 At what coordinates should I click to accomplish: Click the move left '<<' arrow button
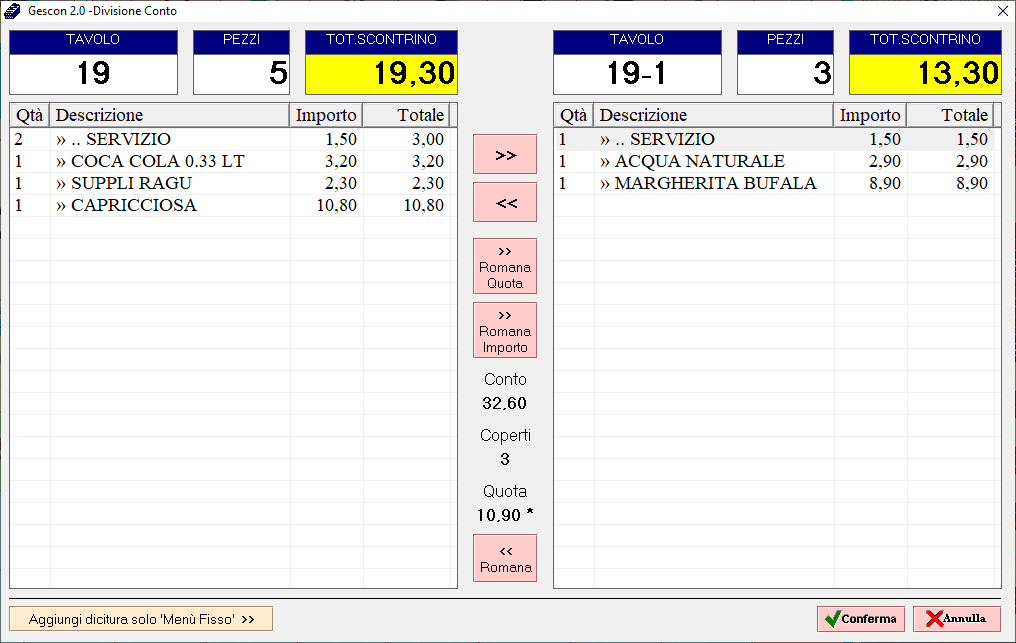coord(505,202)
